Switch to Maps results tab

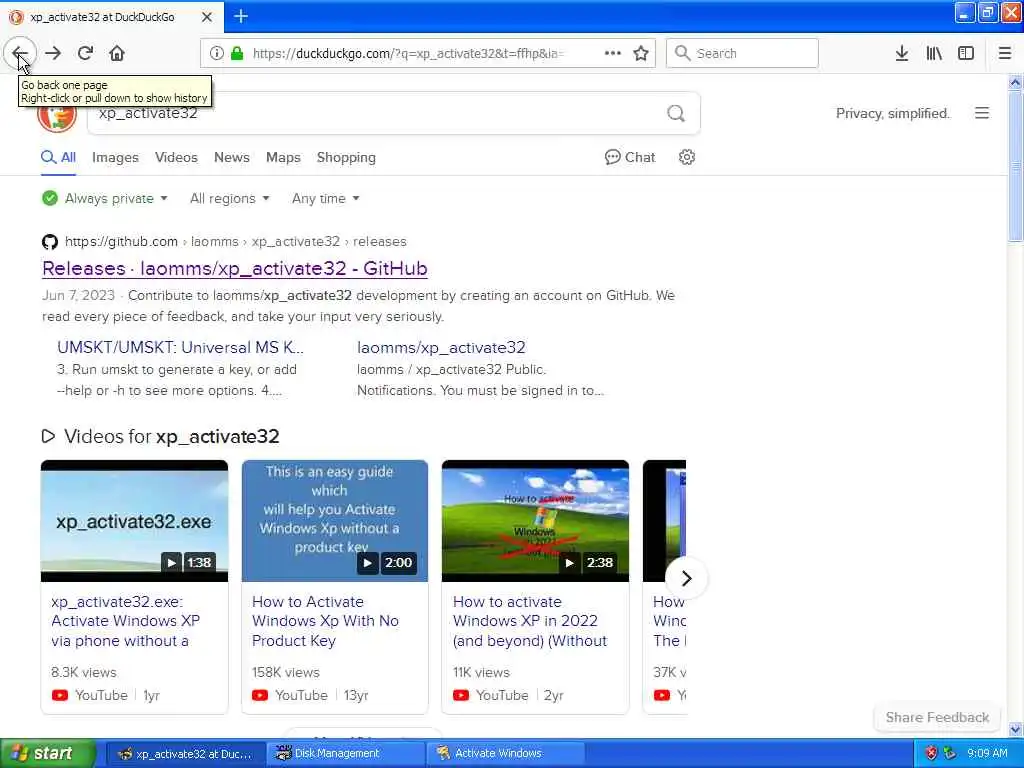(283, 157)
